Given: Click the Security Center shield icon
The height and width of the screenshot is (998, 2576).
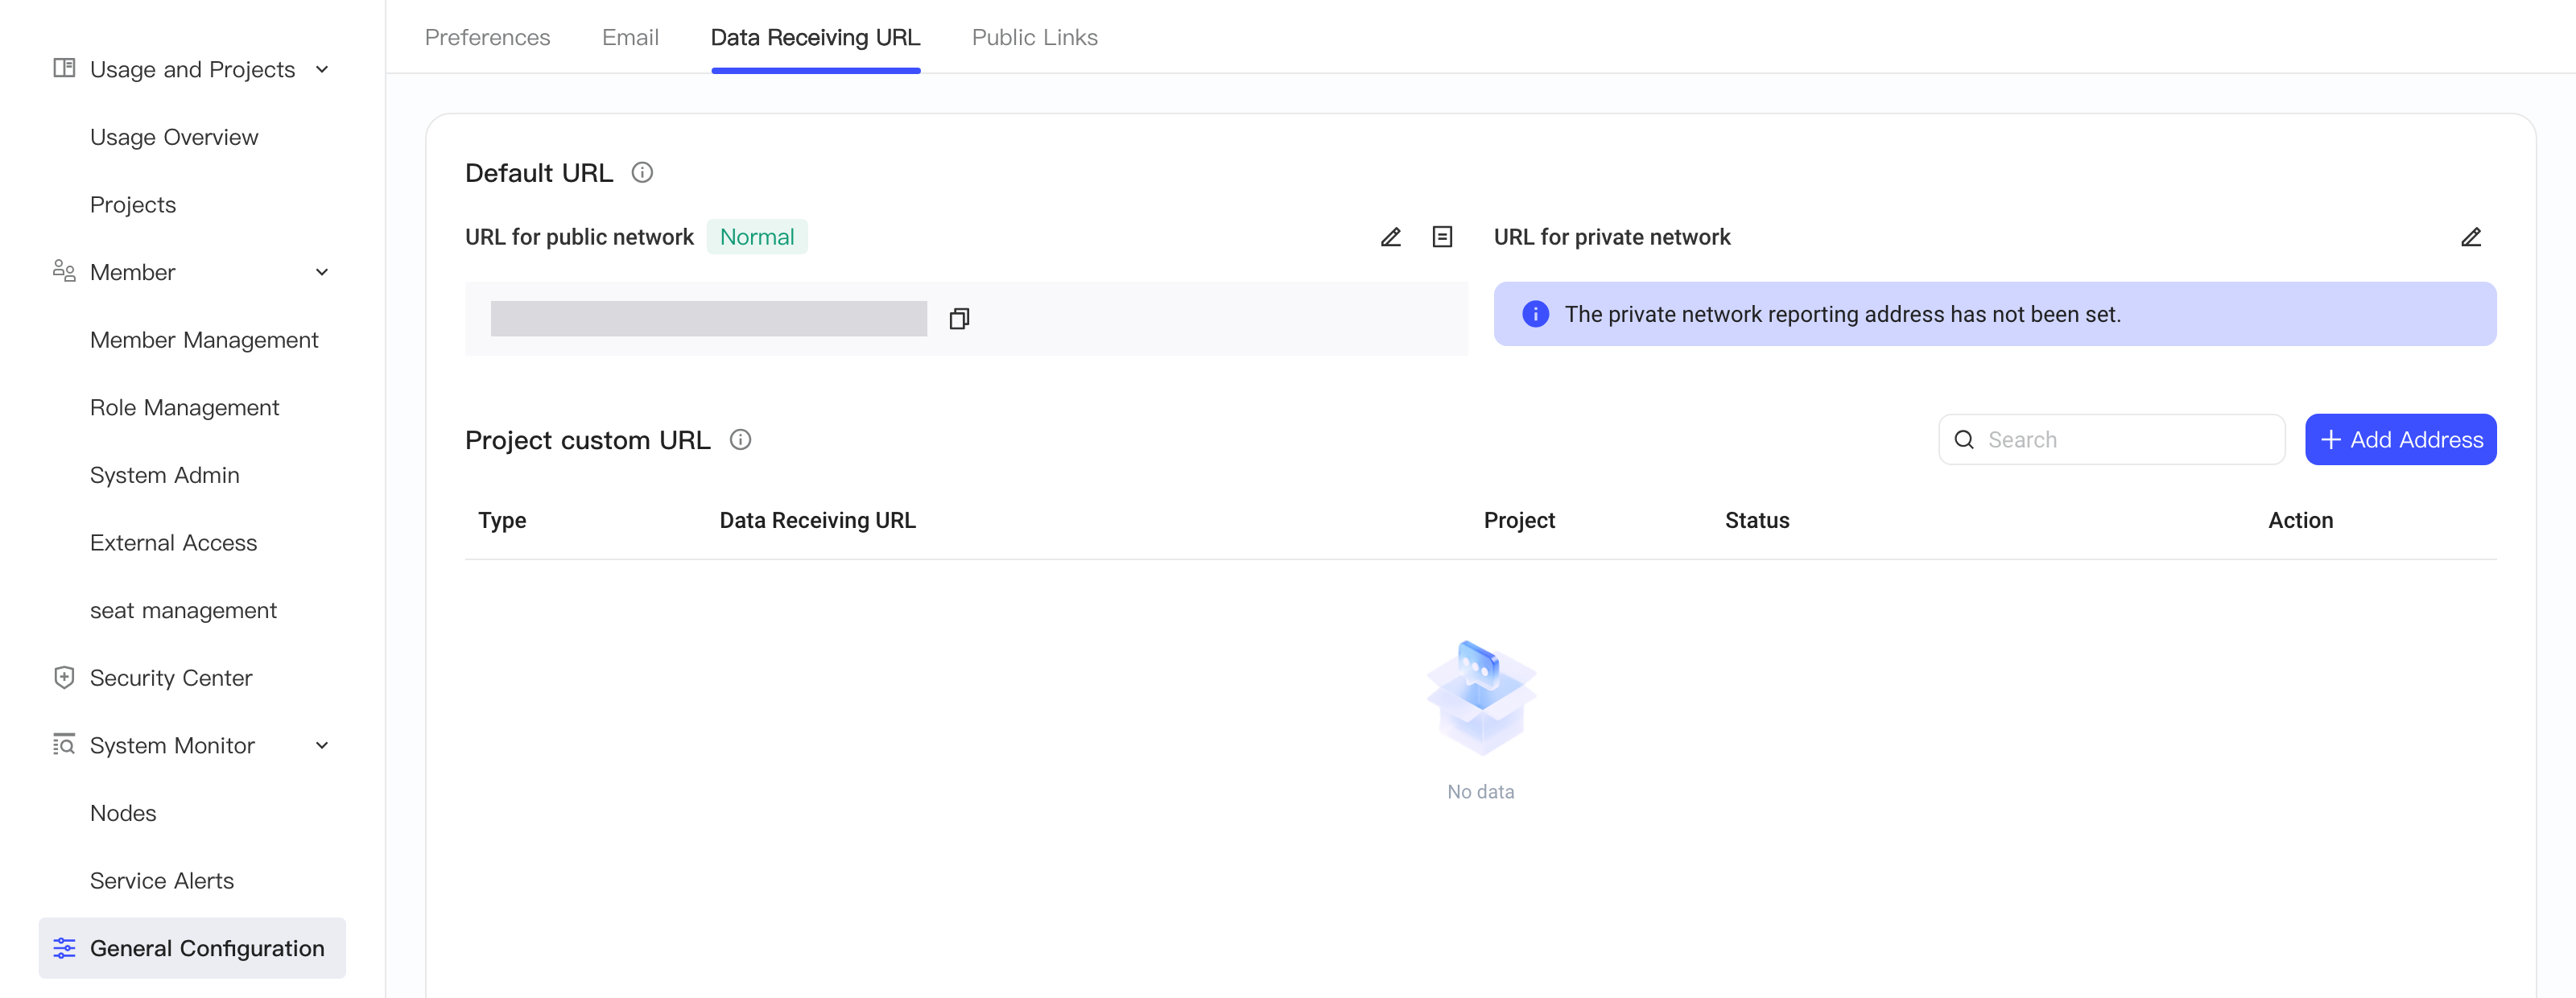Looking at the screenshot, I should click(64, 678).
